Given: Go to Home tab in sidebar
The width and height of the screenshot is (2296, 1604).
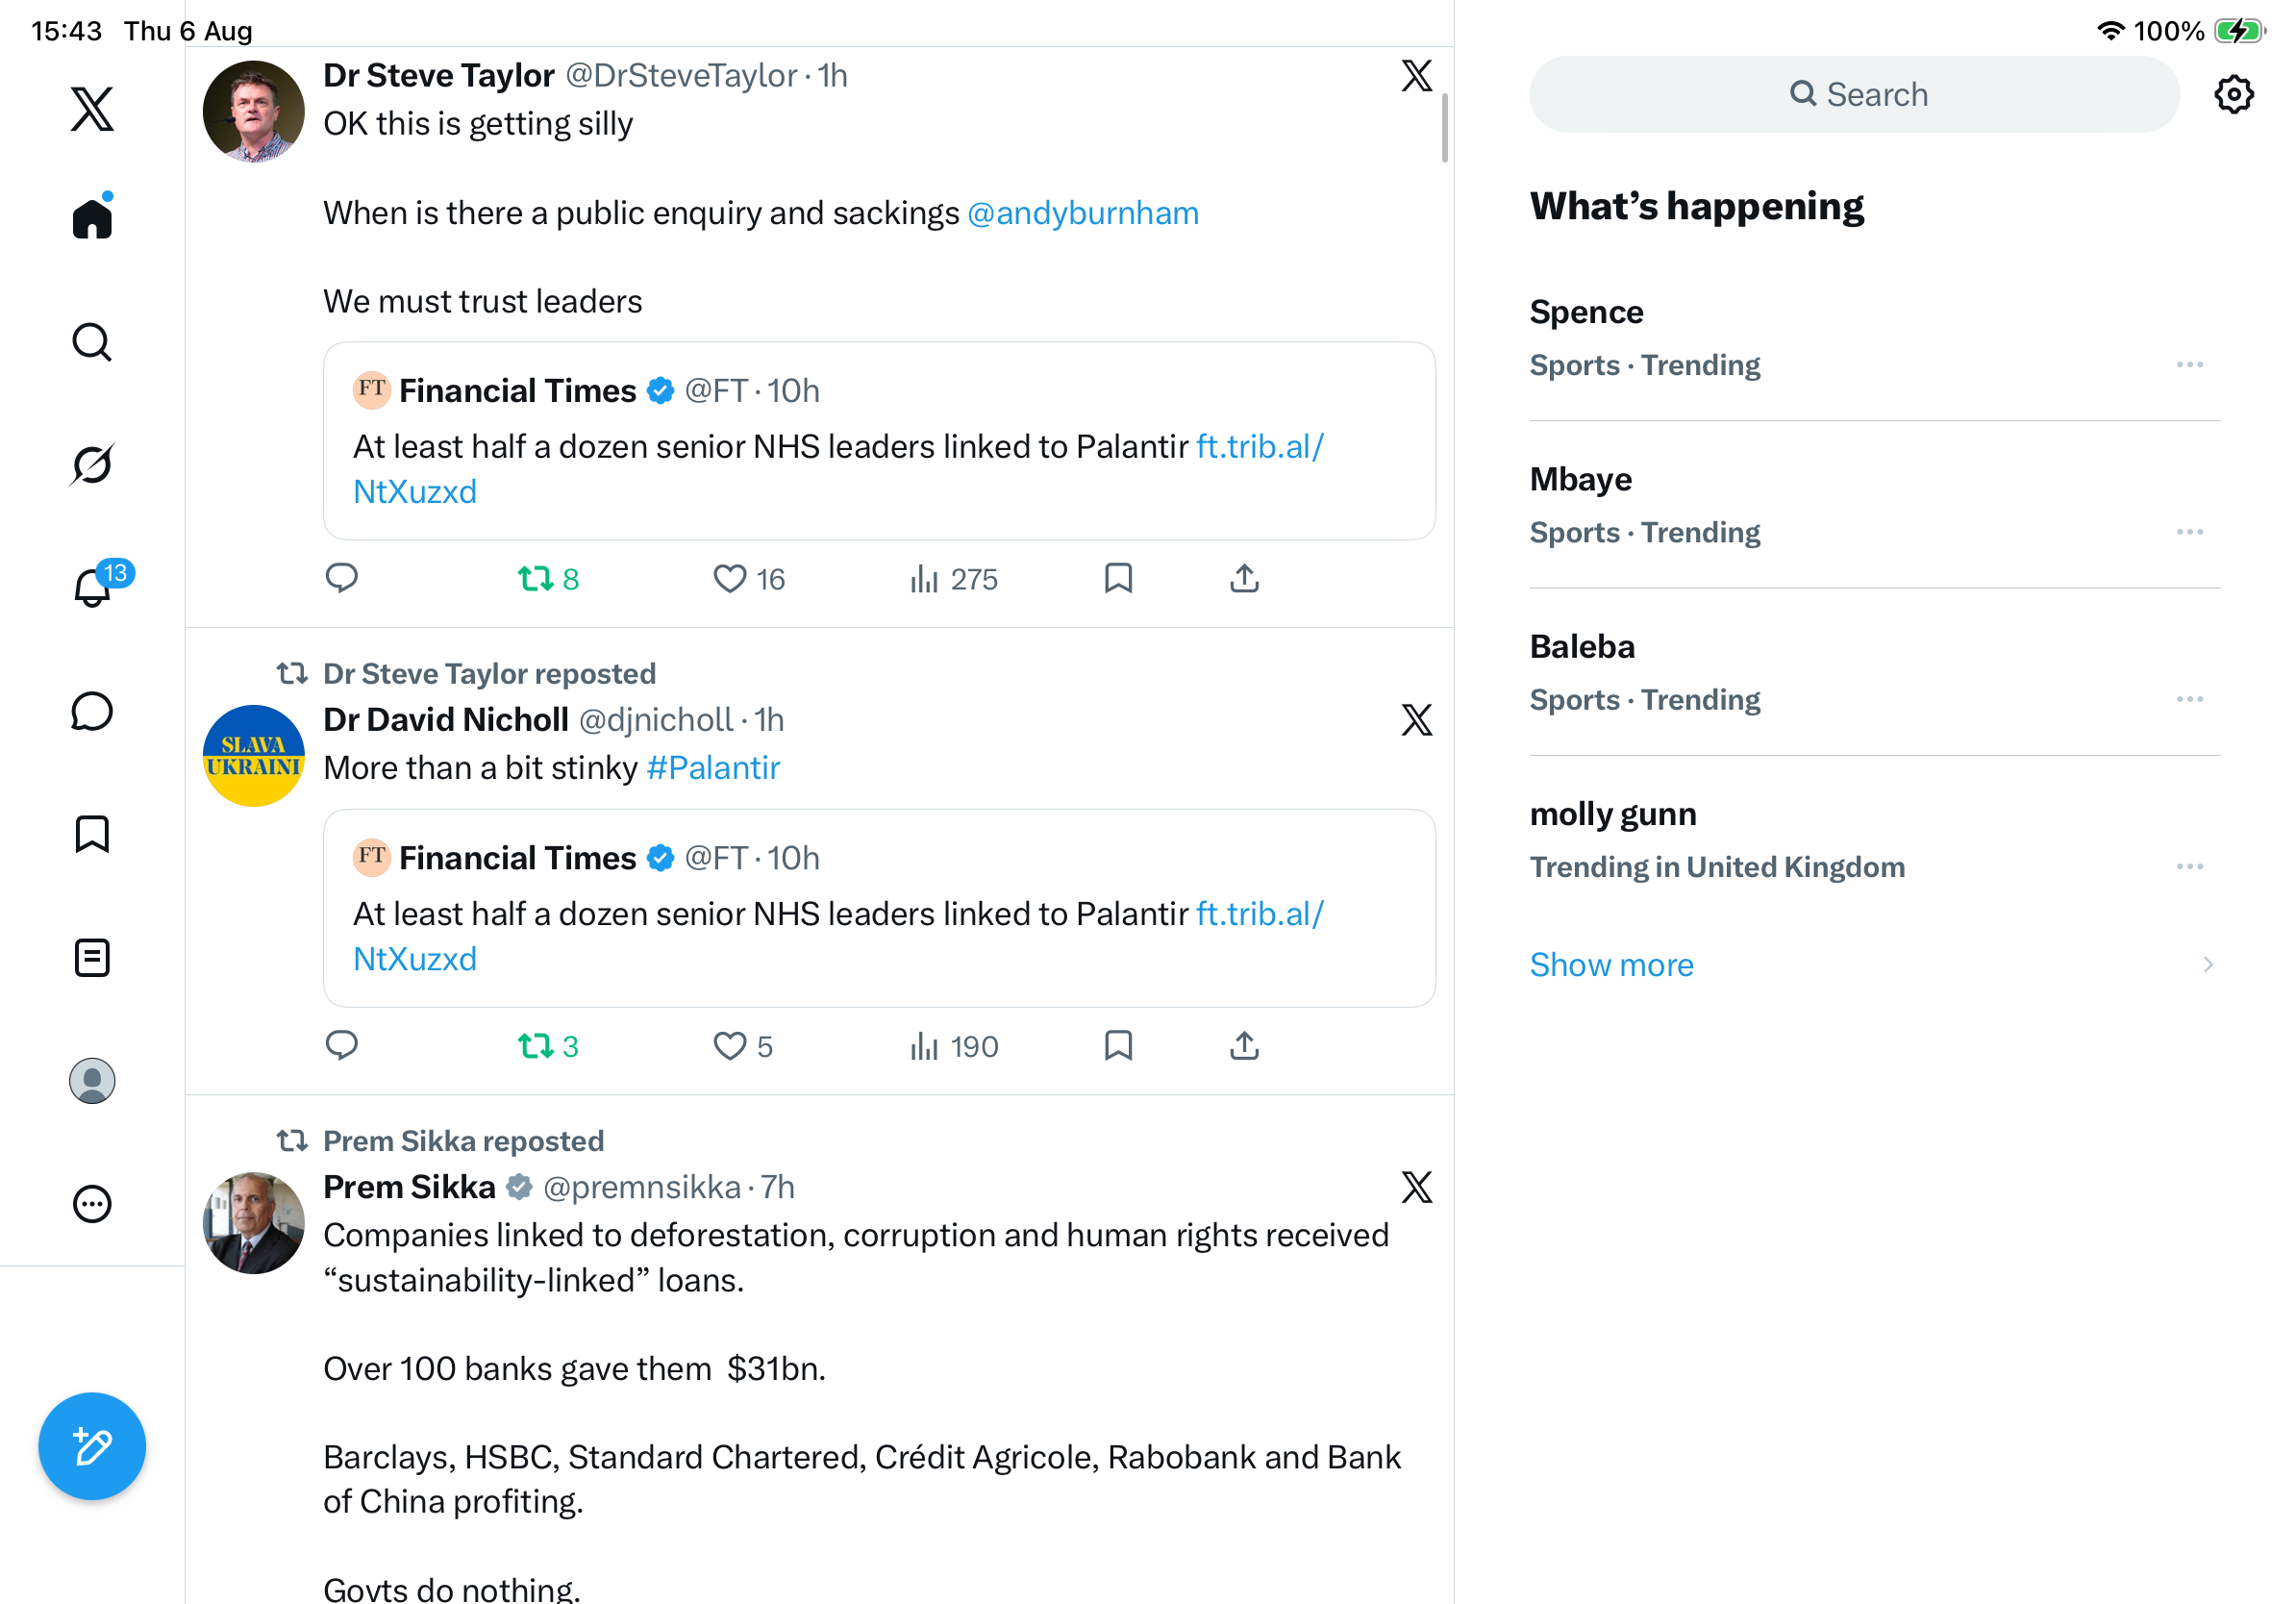Looking at the screenshot, I should (92, 217).
